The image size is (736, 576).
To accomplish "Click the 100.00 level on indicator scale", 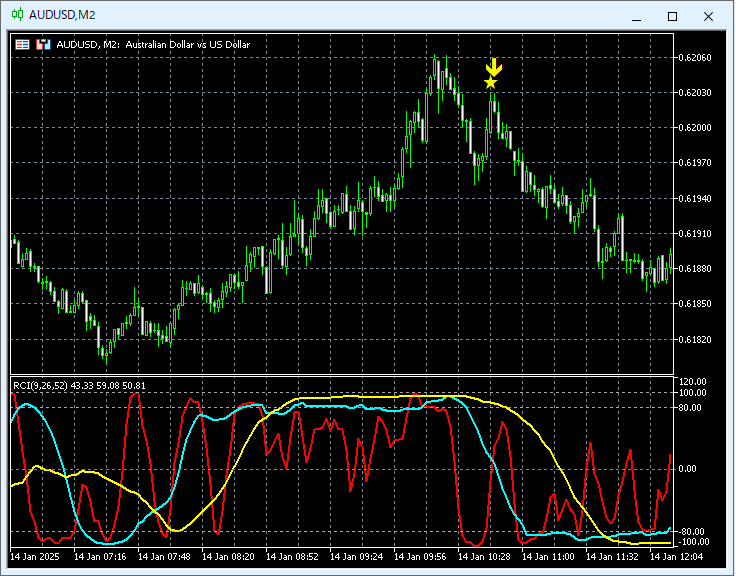I will tap(692, 392).
